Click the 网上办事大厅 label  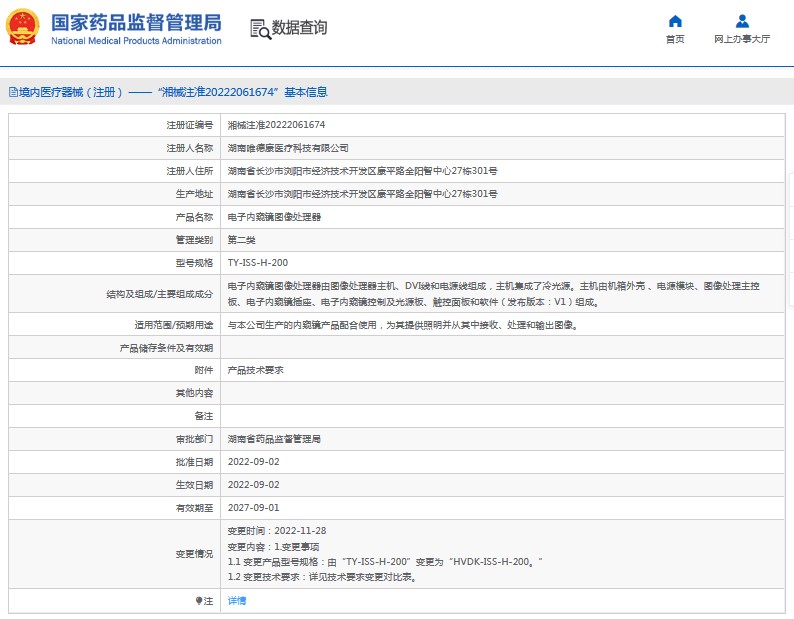(x=742, y=39)
